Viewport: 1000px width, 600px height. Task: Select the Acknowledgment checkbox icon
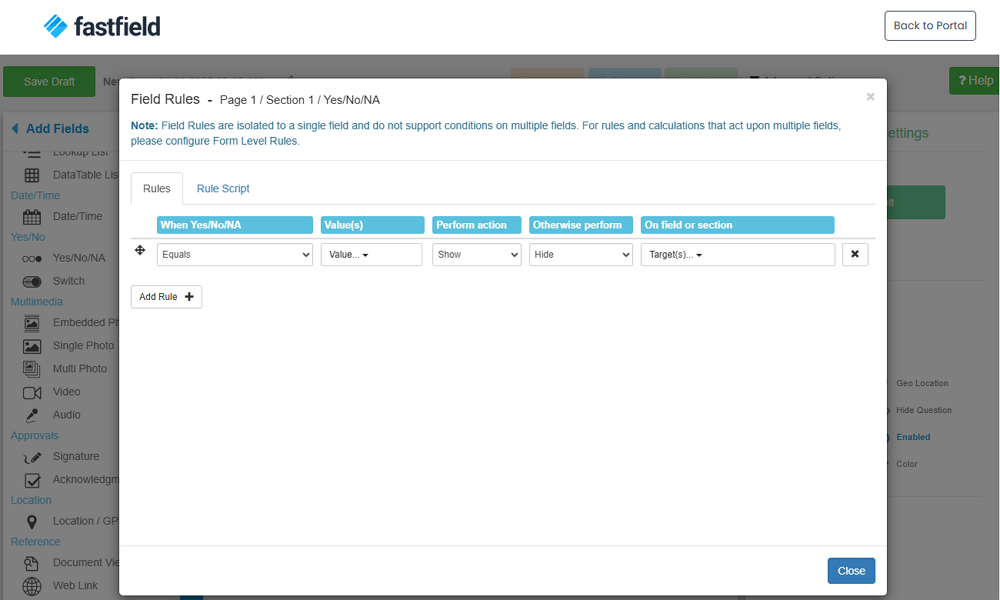click(32, 480)
